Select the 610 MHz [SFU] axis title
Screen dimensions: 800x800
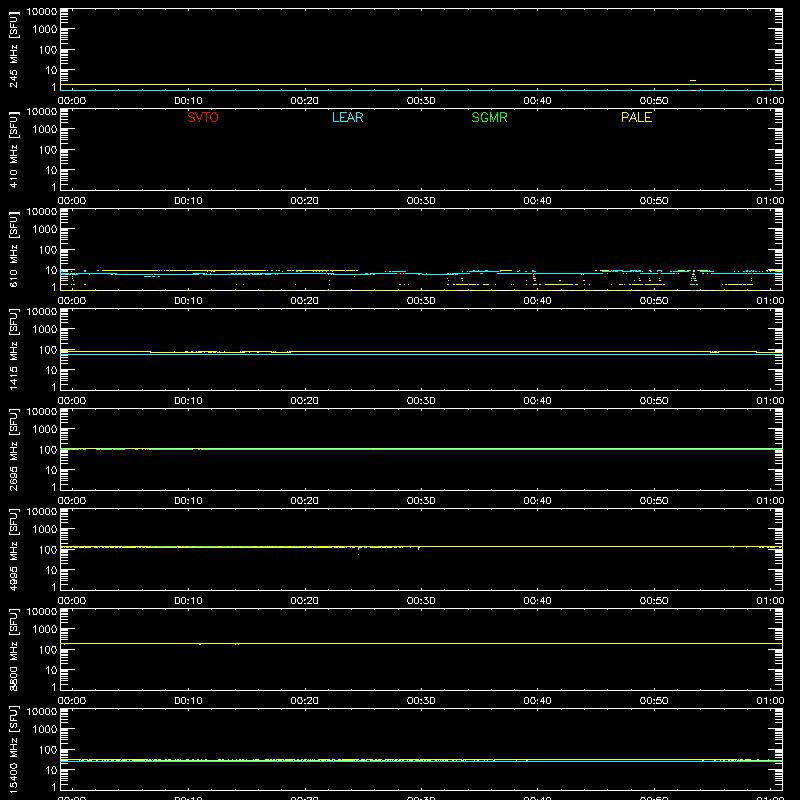point(13,250)
